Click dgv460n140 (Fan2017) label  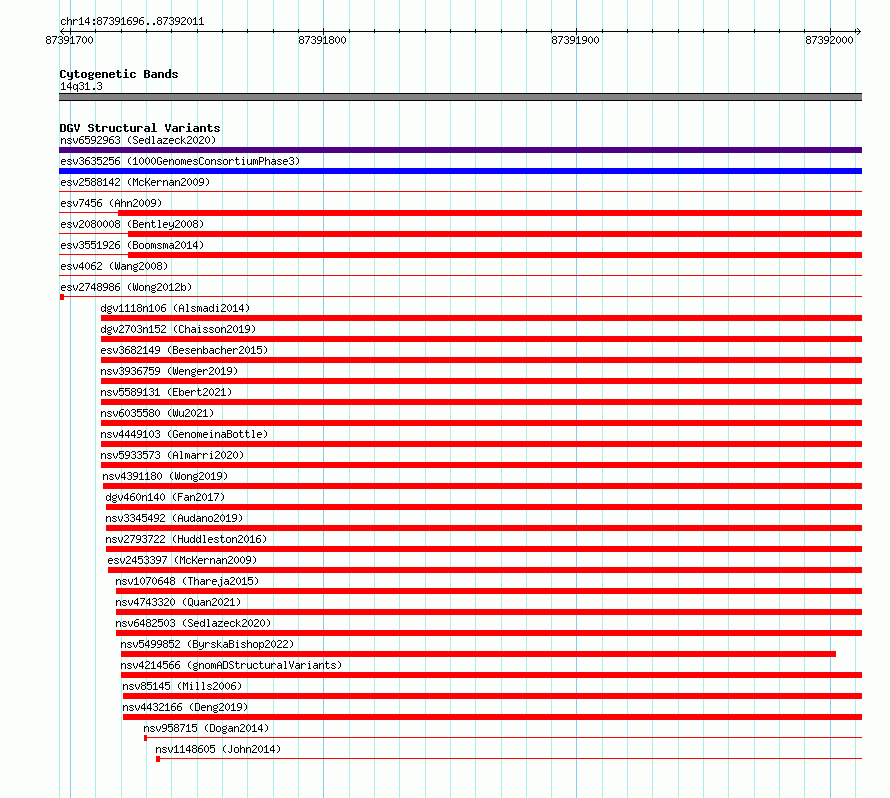(x=165, y=497)
